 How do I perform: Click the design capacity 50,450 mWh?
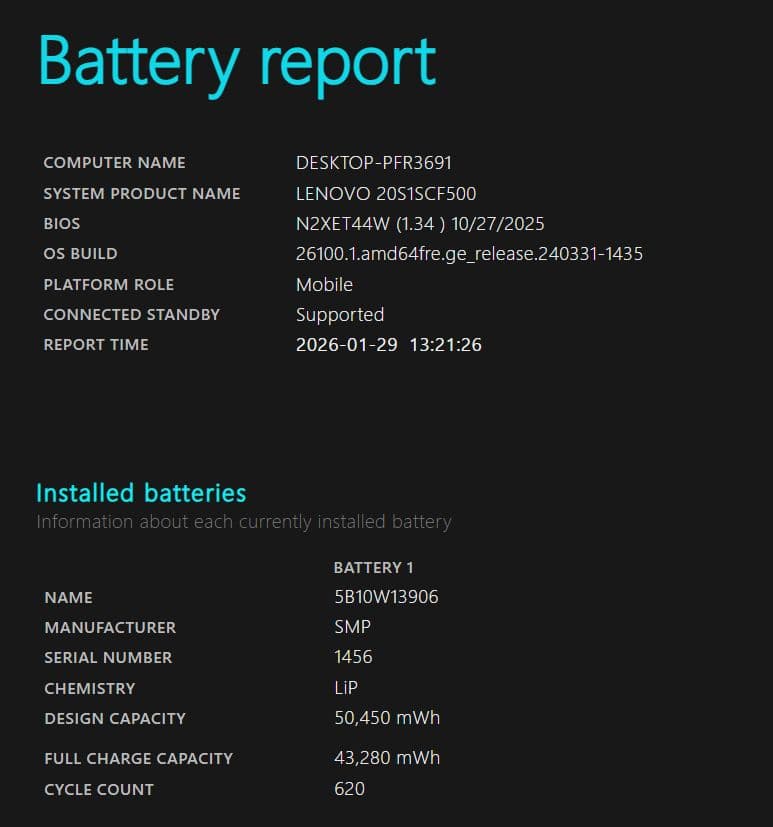(386, 718)
